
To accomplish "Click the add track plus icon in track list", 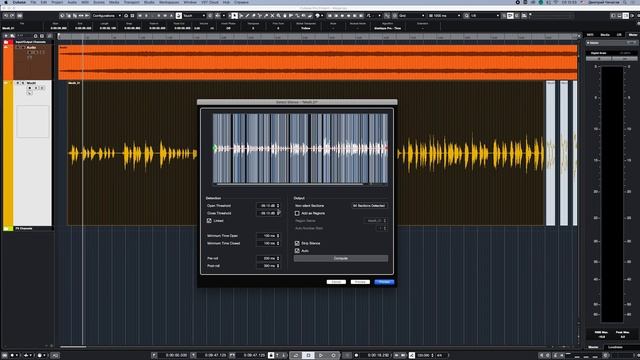I will [6, 36].
